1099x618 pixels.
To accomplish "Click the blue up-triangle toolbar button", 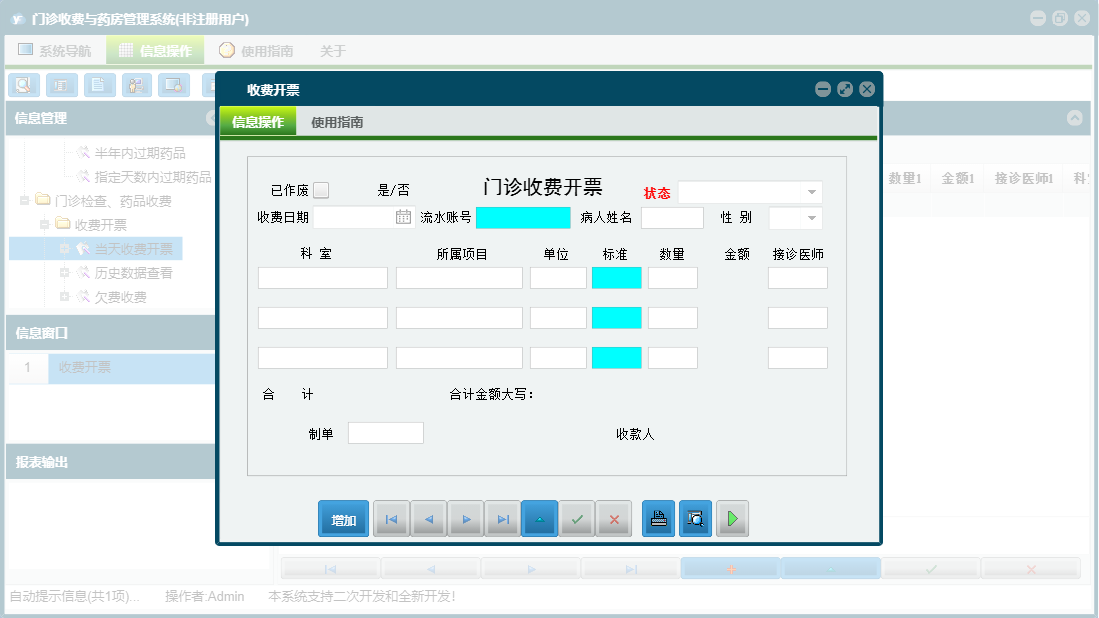I will click(540, 519).
